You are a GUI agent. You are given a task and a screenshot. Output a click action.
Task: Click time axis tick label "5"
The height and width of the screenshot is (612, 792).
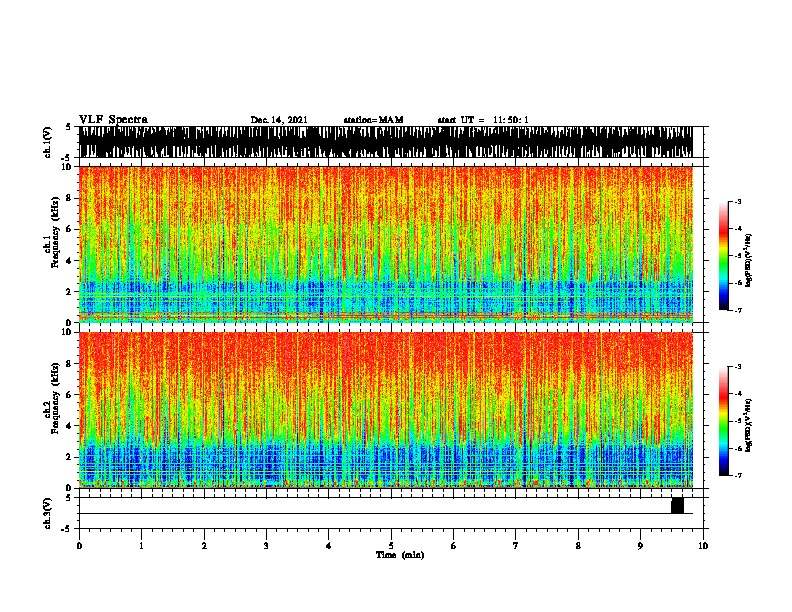[391, 546]
